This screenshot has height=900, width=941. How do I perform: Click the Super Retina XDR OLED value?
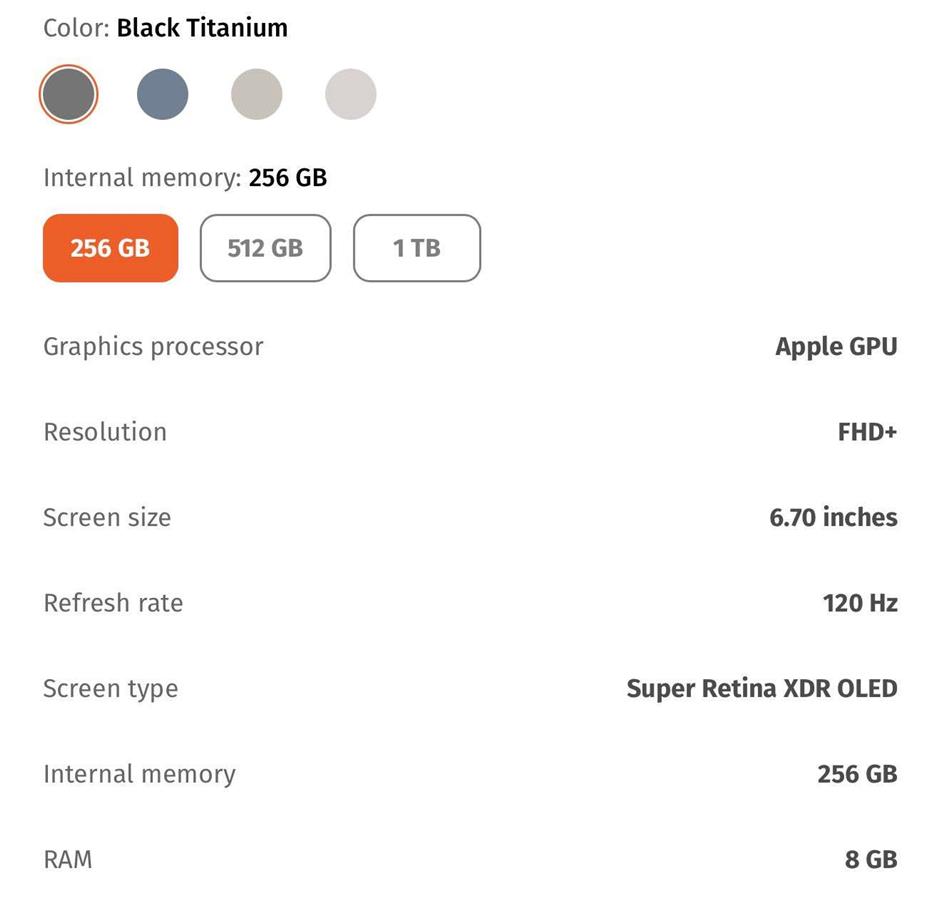click(762, 689)
